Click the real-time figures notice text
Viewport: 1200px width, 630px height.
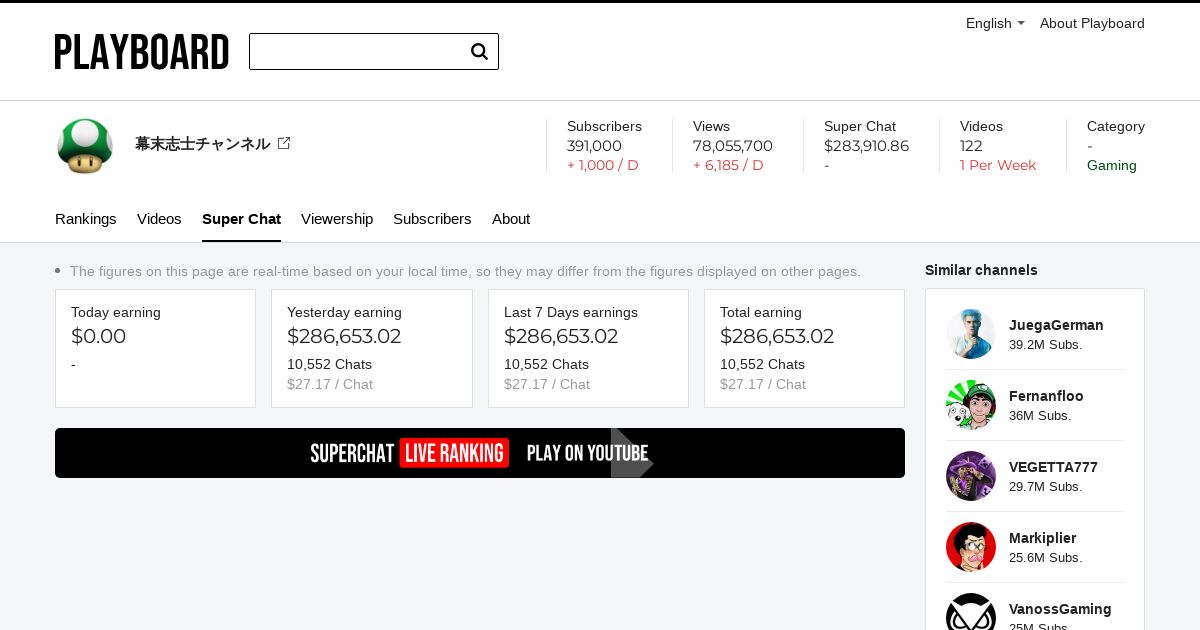[465, 271]
